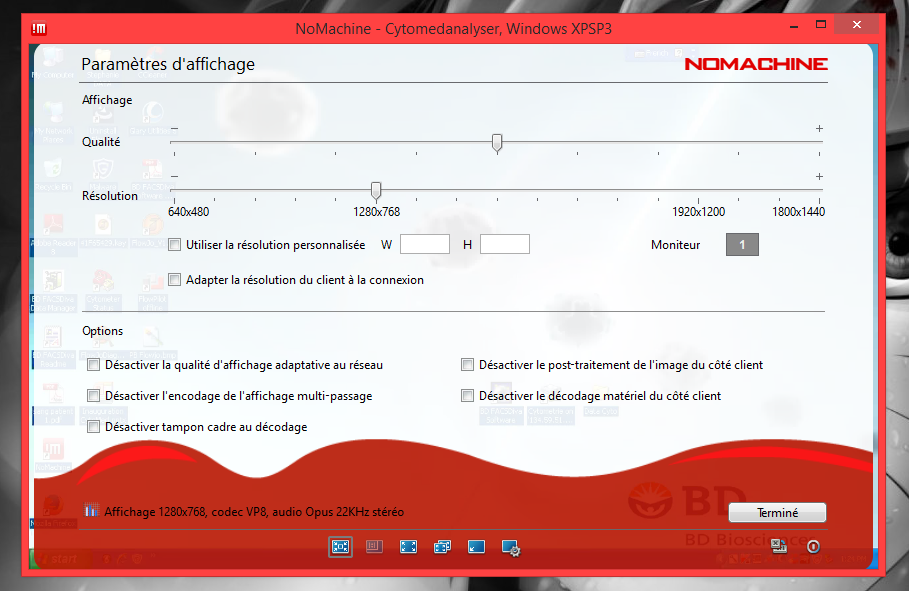Toggle 'Désactiver l'encodage de l'affichage multi-passage'
909x591 pixels.
pyautogui.click(x=93, y=396)
